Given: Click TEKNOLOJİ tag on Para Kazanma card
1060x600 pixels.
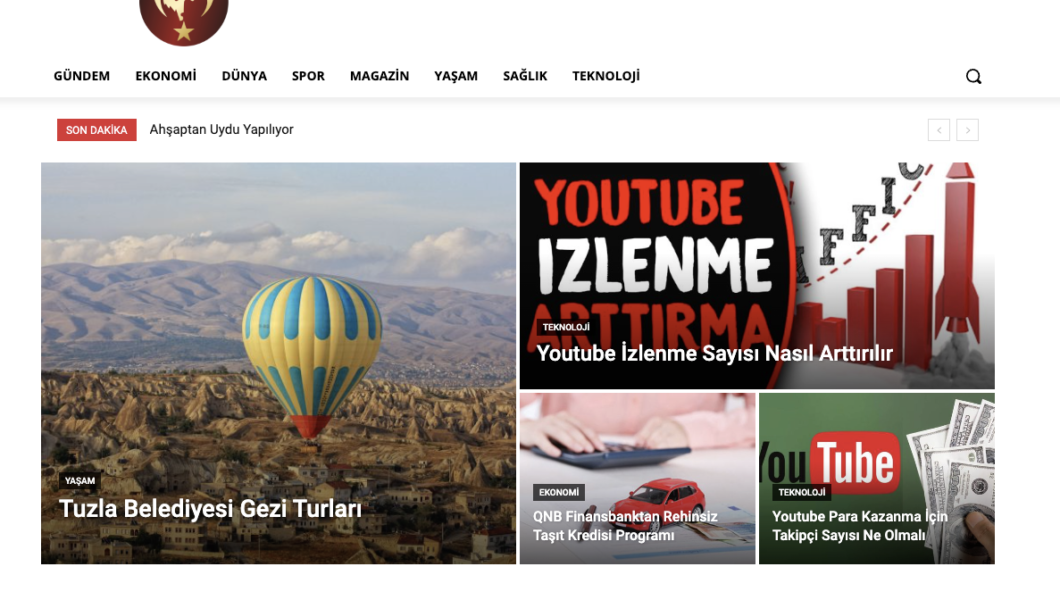Looking at the screenshot, I should pos(801,492).
